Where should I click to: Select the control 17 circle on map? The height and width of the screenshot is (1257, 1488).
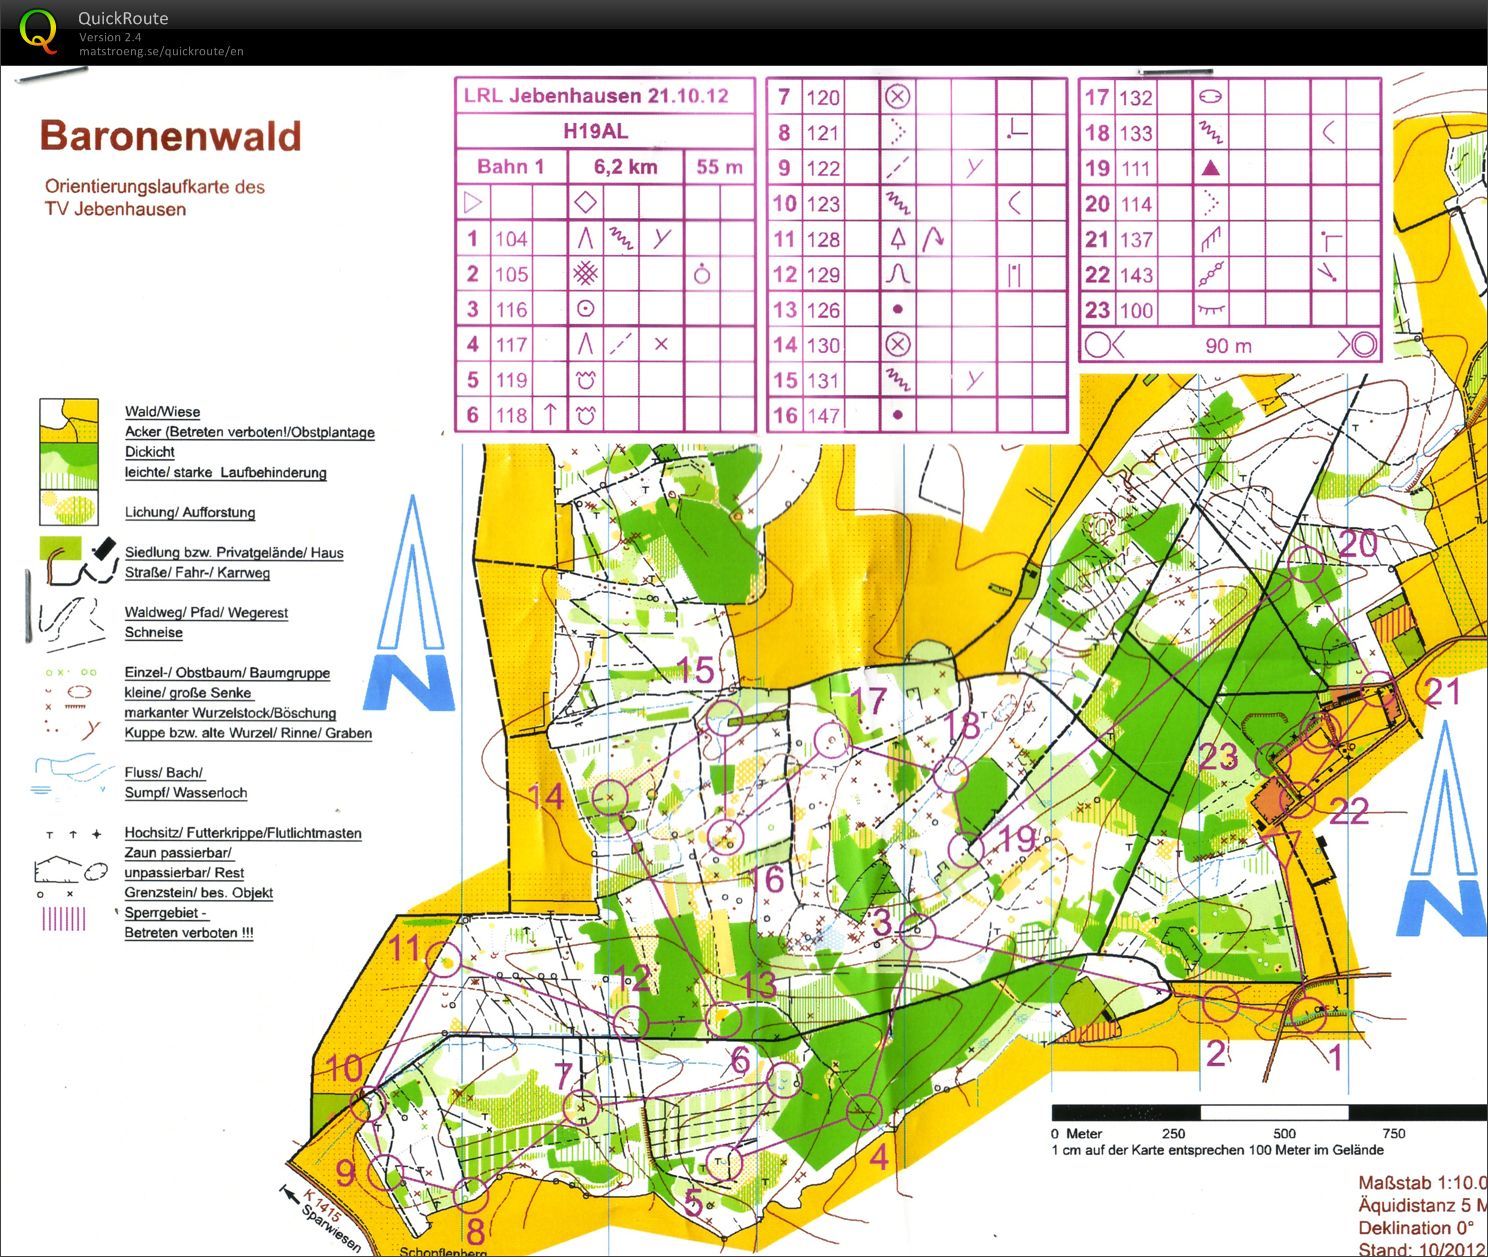coord(831,740)
